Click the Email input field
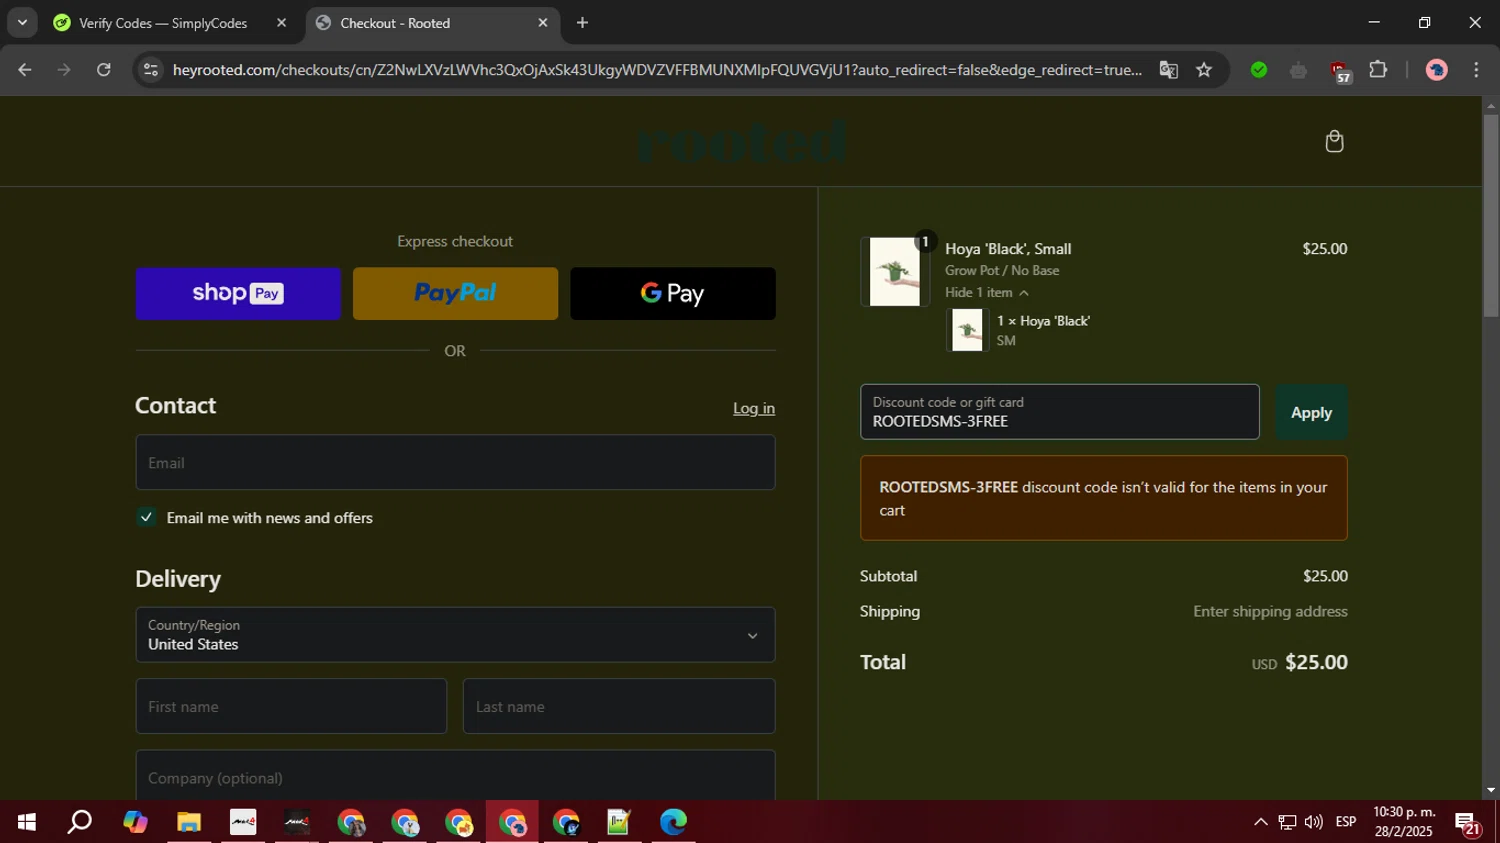 tap(455, 463)
